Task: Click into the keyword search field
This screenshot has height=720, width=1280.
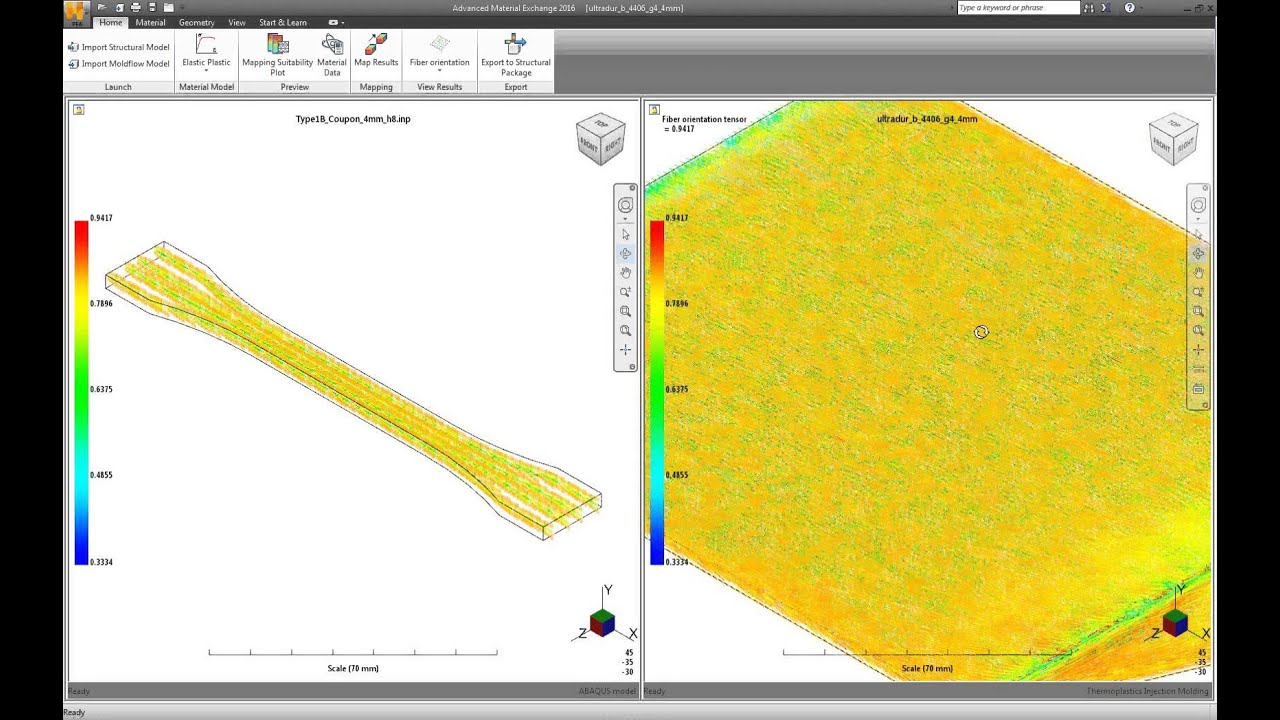Action: (1018, 8)
